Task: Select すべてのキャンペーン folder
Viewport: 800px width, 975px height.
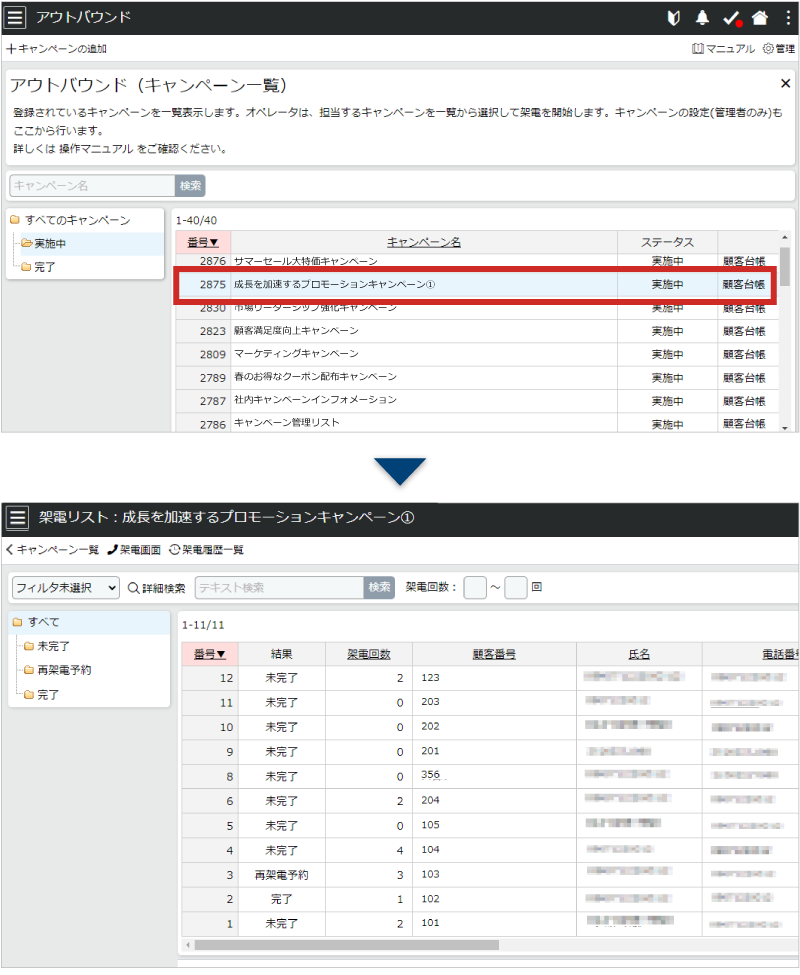Action: point(71,220)
